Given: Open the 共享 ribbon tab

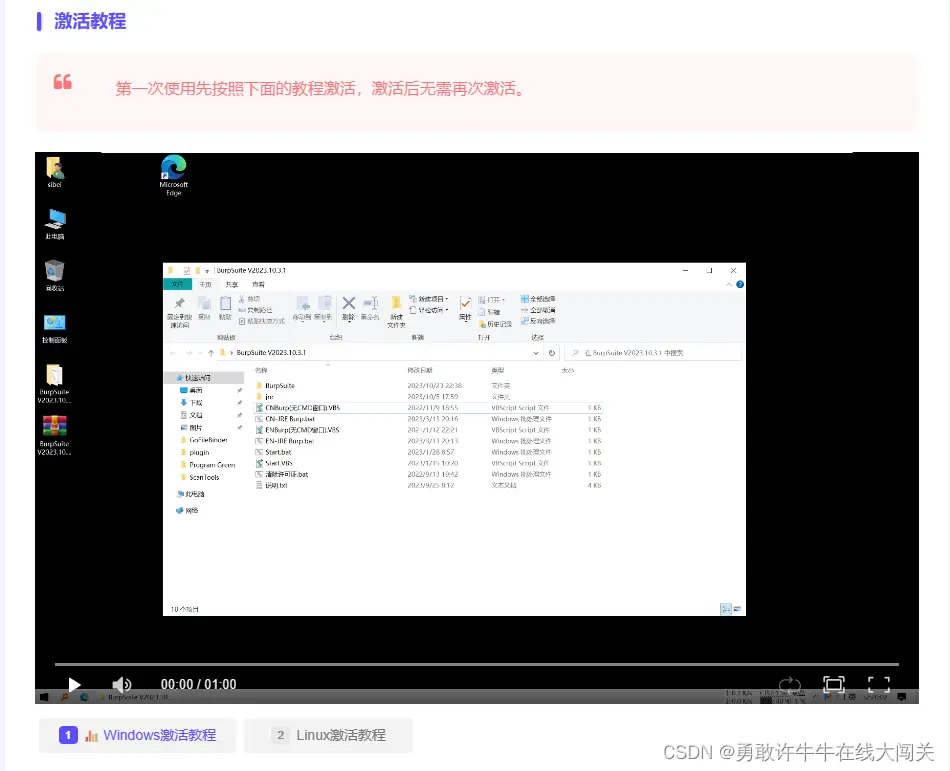Looking at the screenshot, I should [x=231, y=284].
